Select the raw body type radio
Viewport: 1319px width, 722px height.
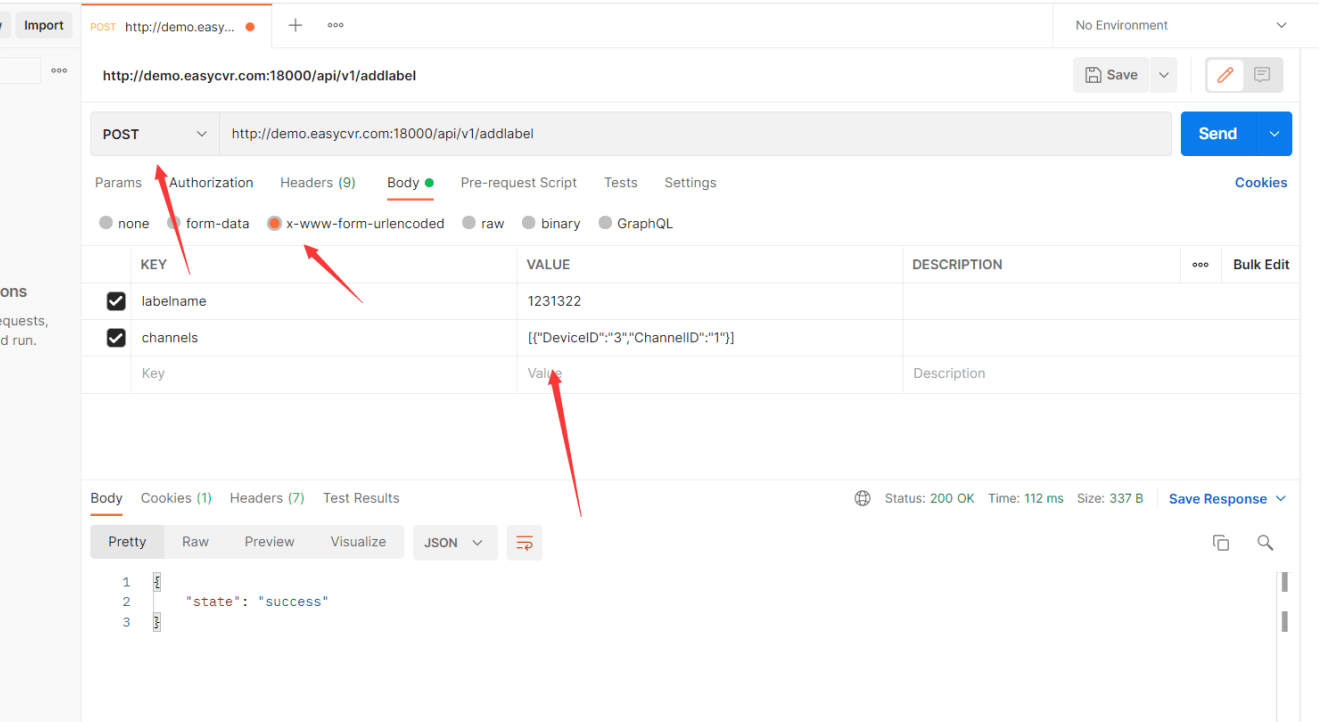pos(469,223)
